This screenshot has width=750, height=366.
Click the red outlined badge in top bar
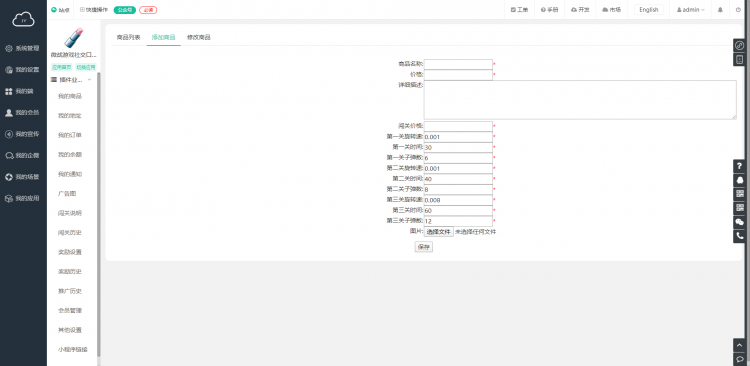148,10
